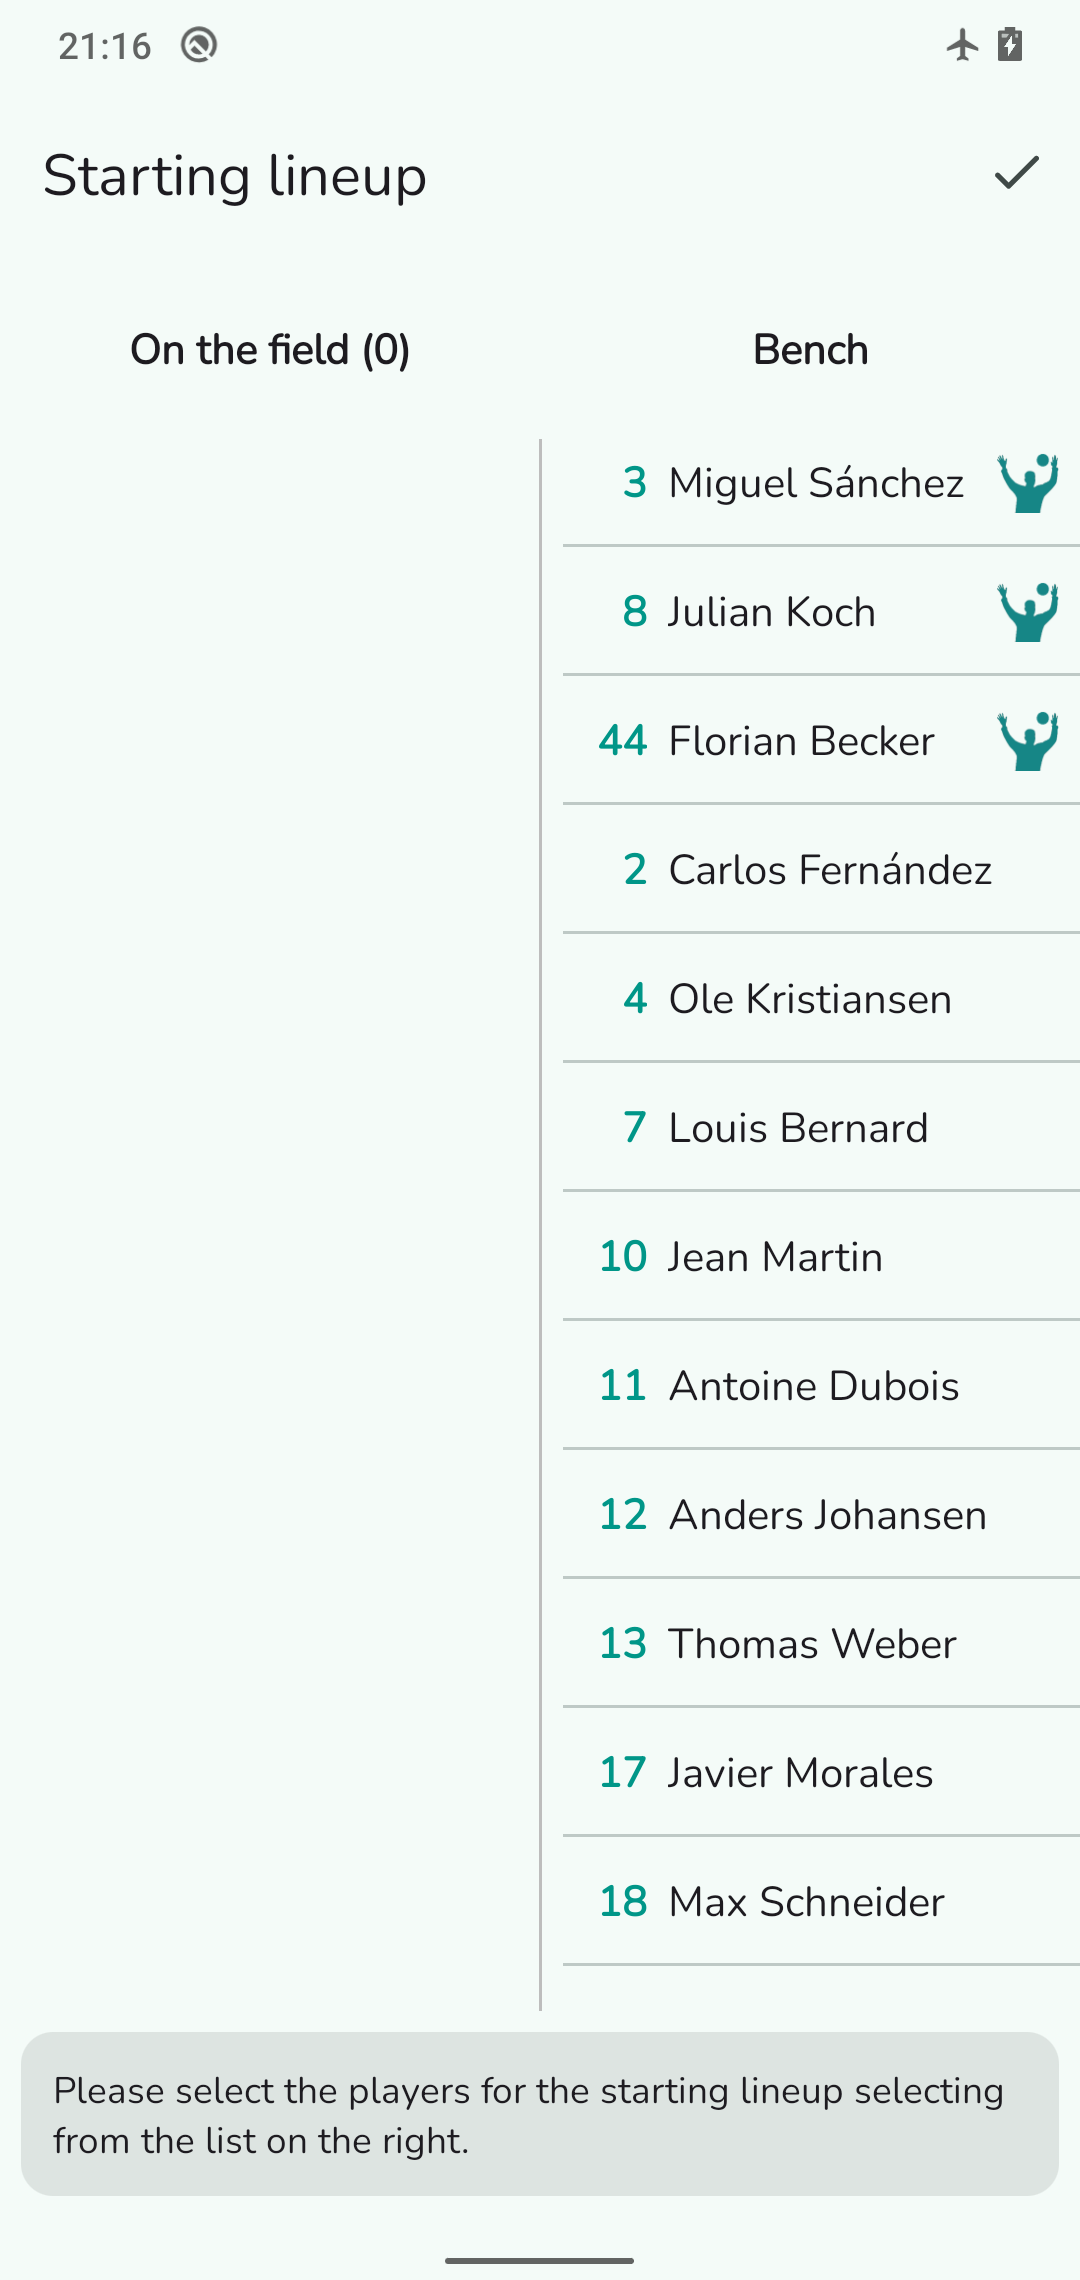Confirm lineup with the checkmark icon
This screenshot has width=1080, height=2280.
coord(1016,174)
